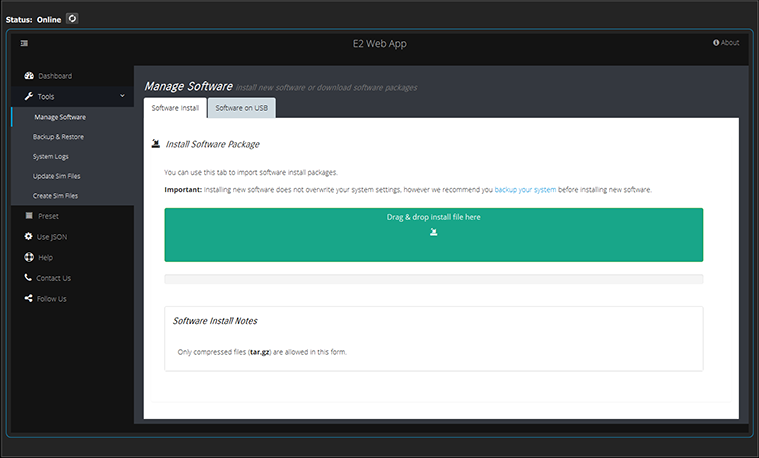Click the Install Software Package heading icon
This screenshot has height=458, width=759.
[x=156, y=143]
